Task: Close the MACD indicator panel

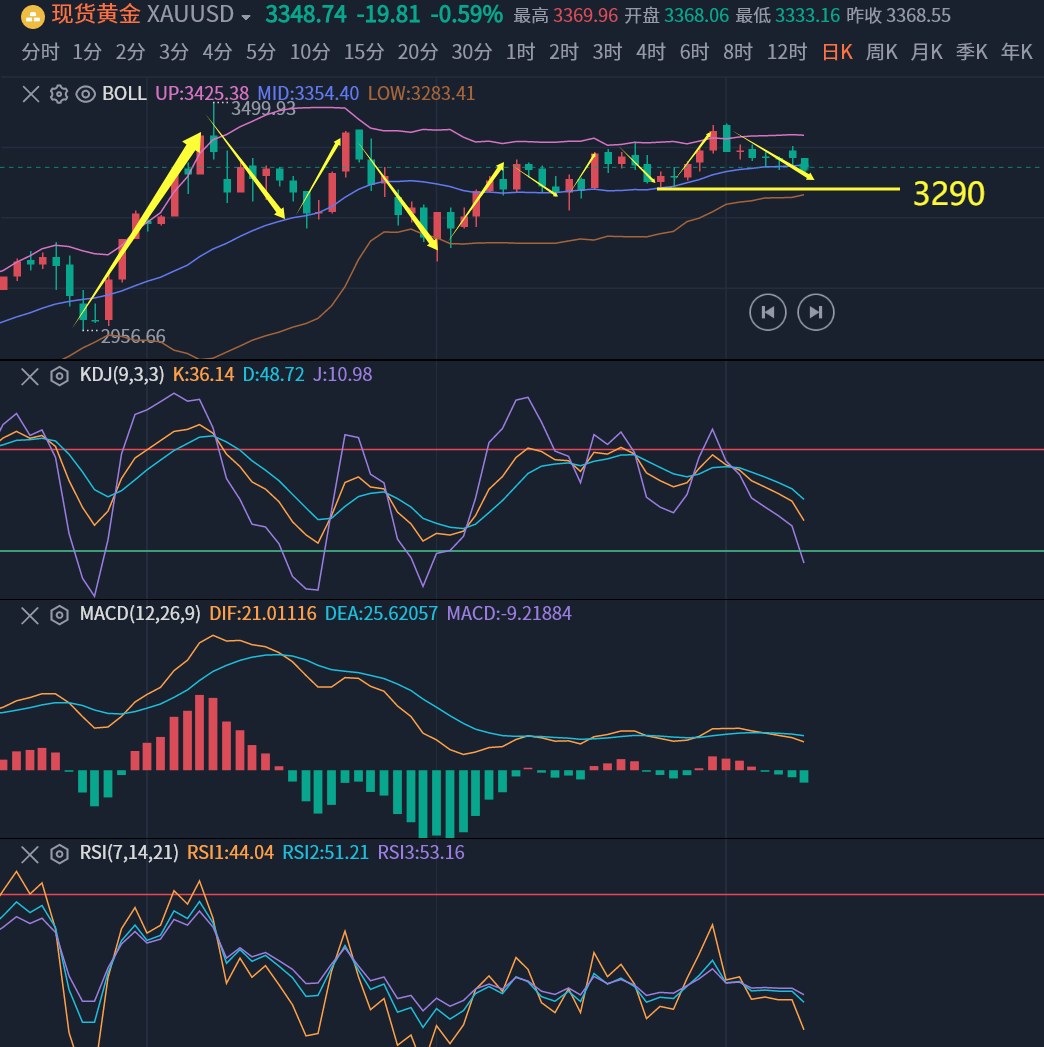Action: point(30,616)
